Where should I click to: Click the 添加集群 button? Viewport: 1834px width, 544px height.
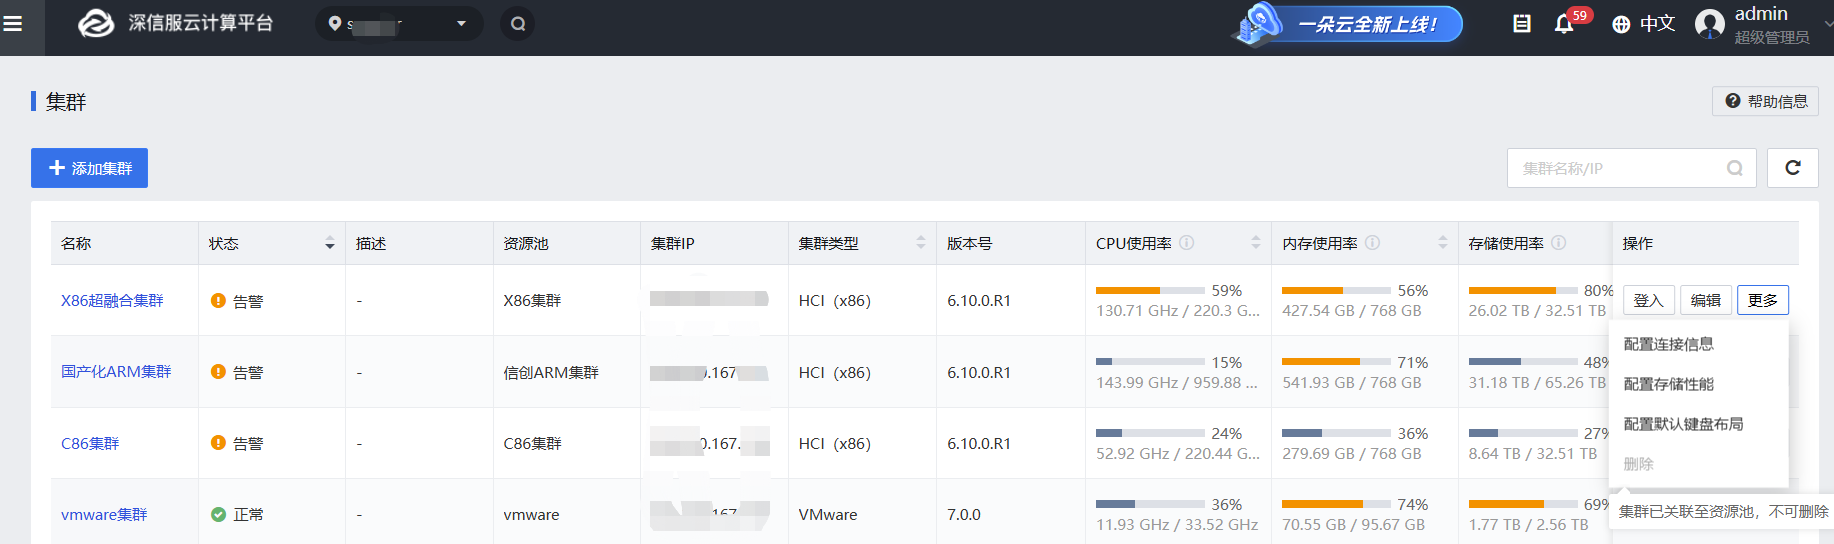[89, 168]
